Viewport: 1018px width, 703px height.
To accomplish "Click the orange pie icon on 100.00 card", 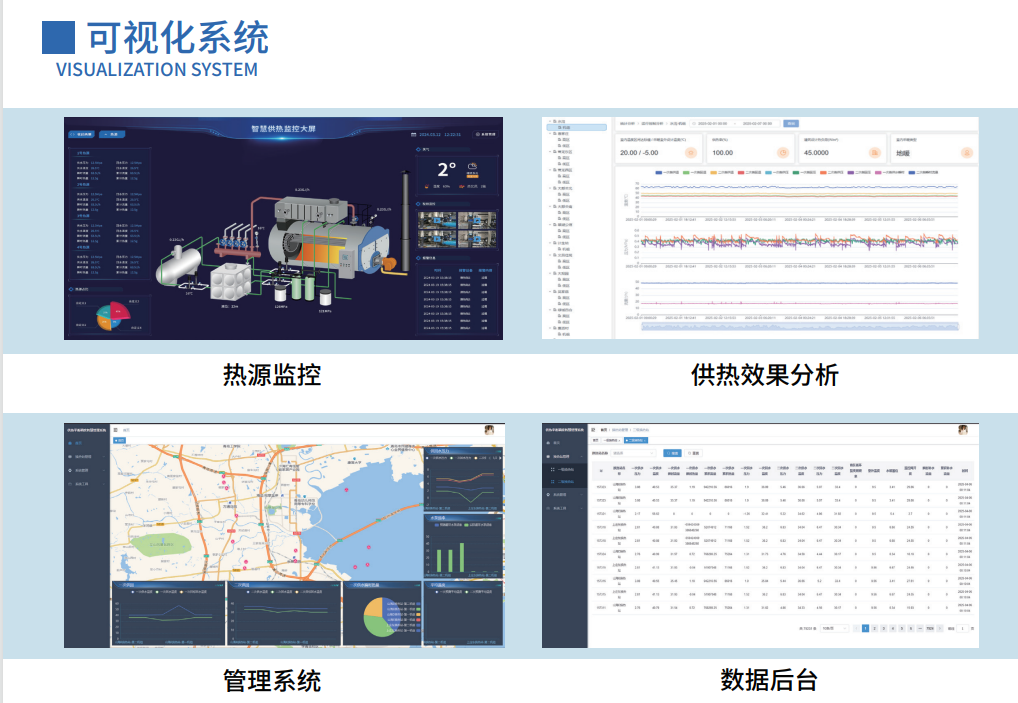I will click(782, 152).
